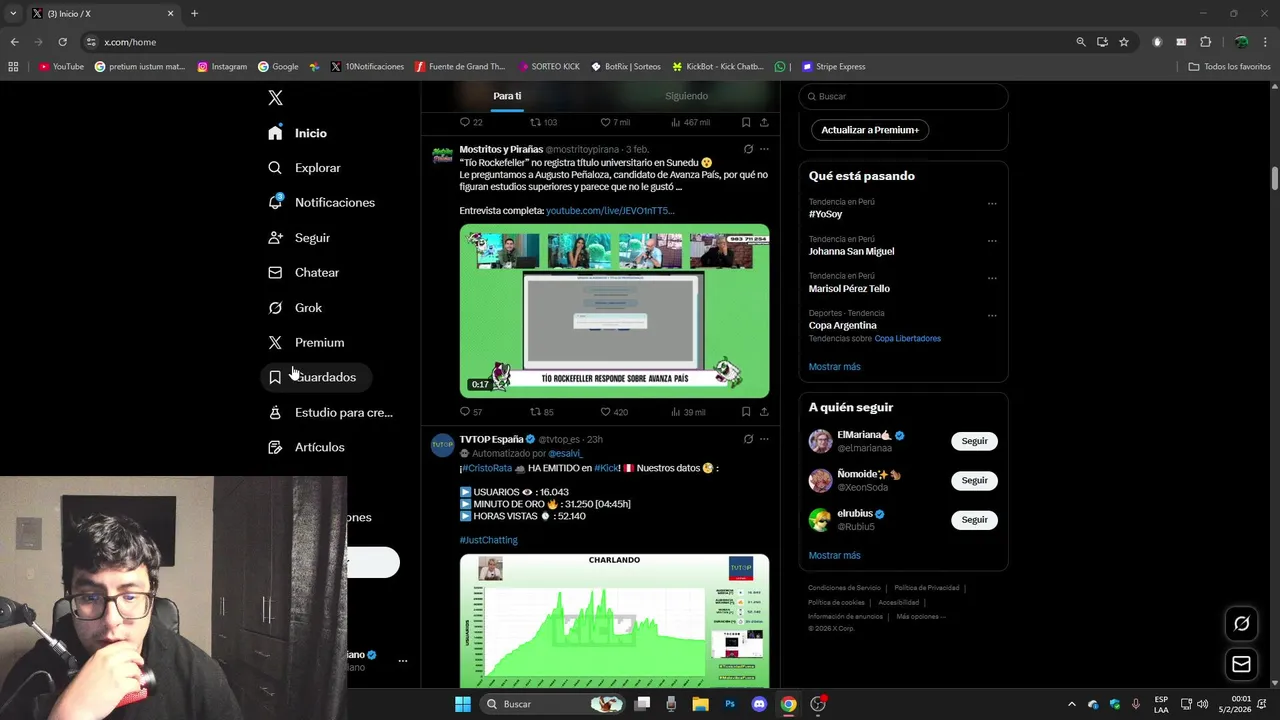This screenshot has height=720, width=1280.
Task: Open Grok explain icon on TVTOP España post
Action: tap(748, 439)
